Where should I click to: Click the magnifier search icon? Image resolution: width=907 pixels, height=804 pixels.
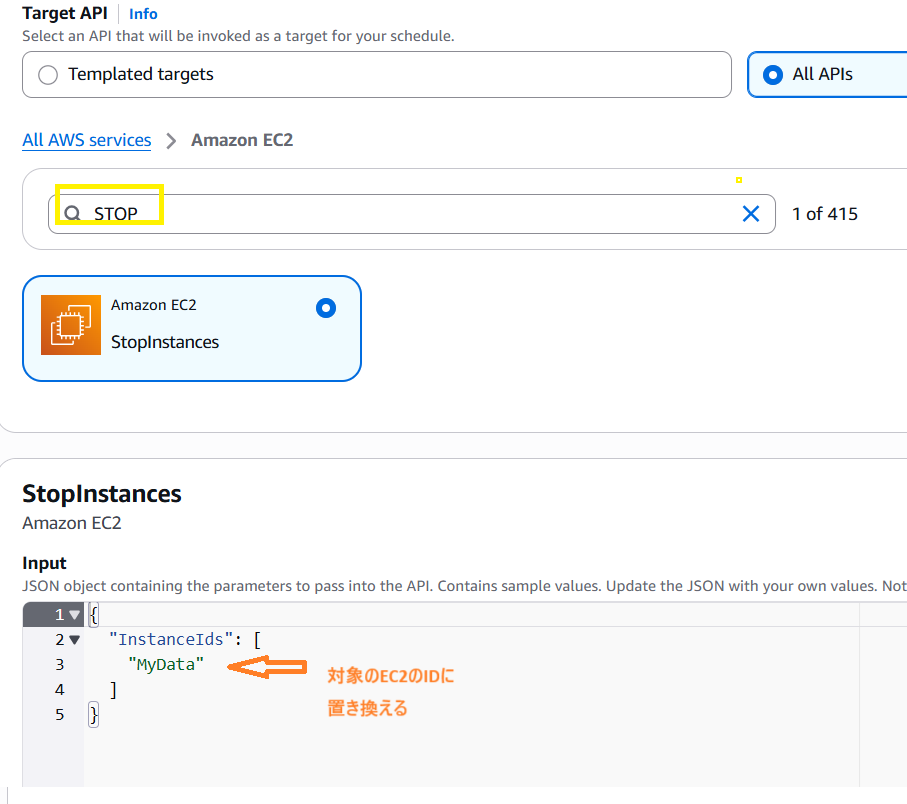pyautogui.click(x=72, y=213)
